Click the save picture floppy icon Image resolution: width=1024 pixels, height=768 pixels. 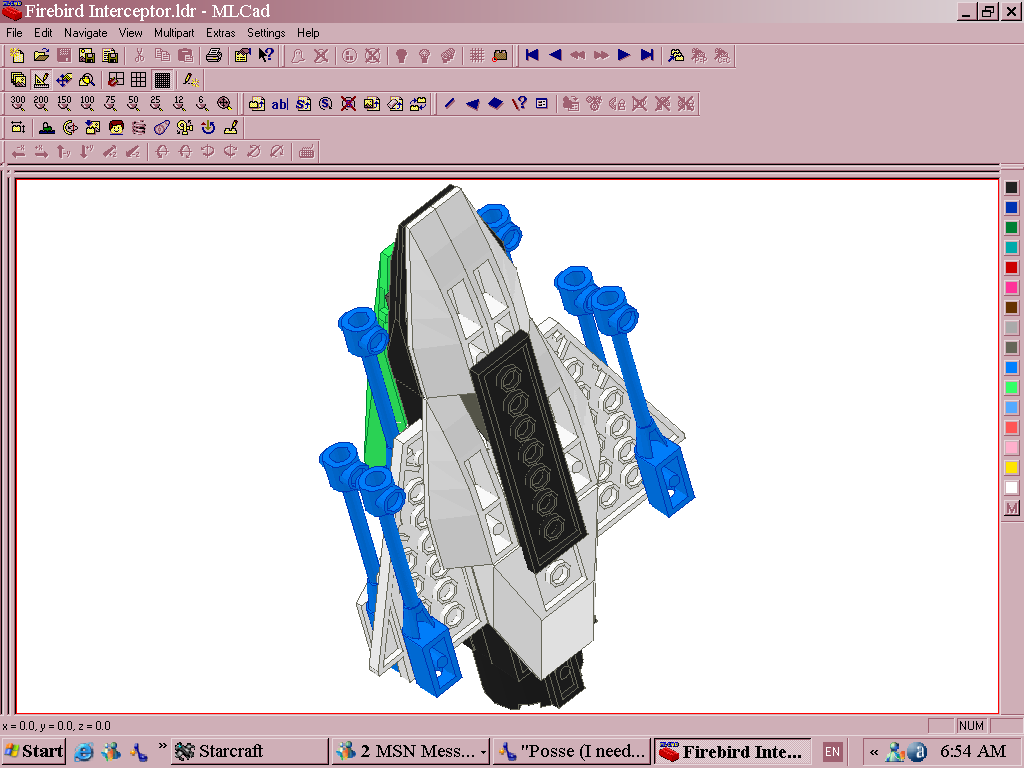(87, 56)
